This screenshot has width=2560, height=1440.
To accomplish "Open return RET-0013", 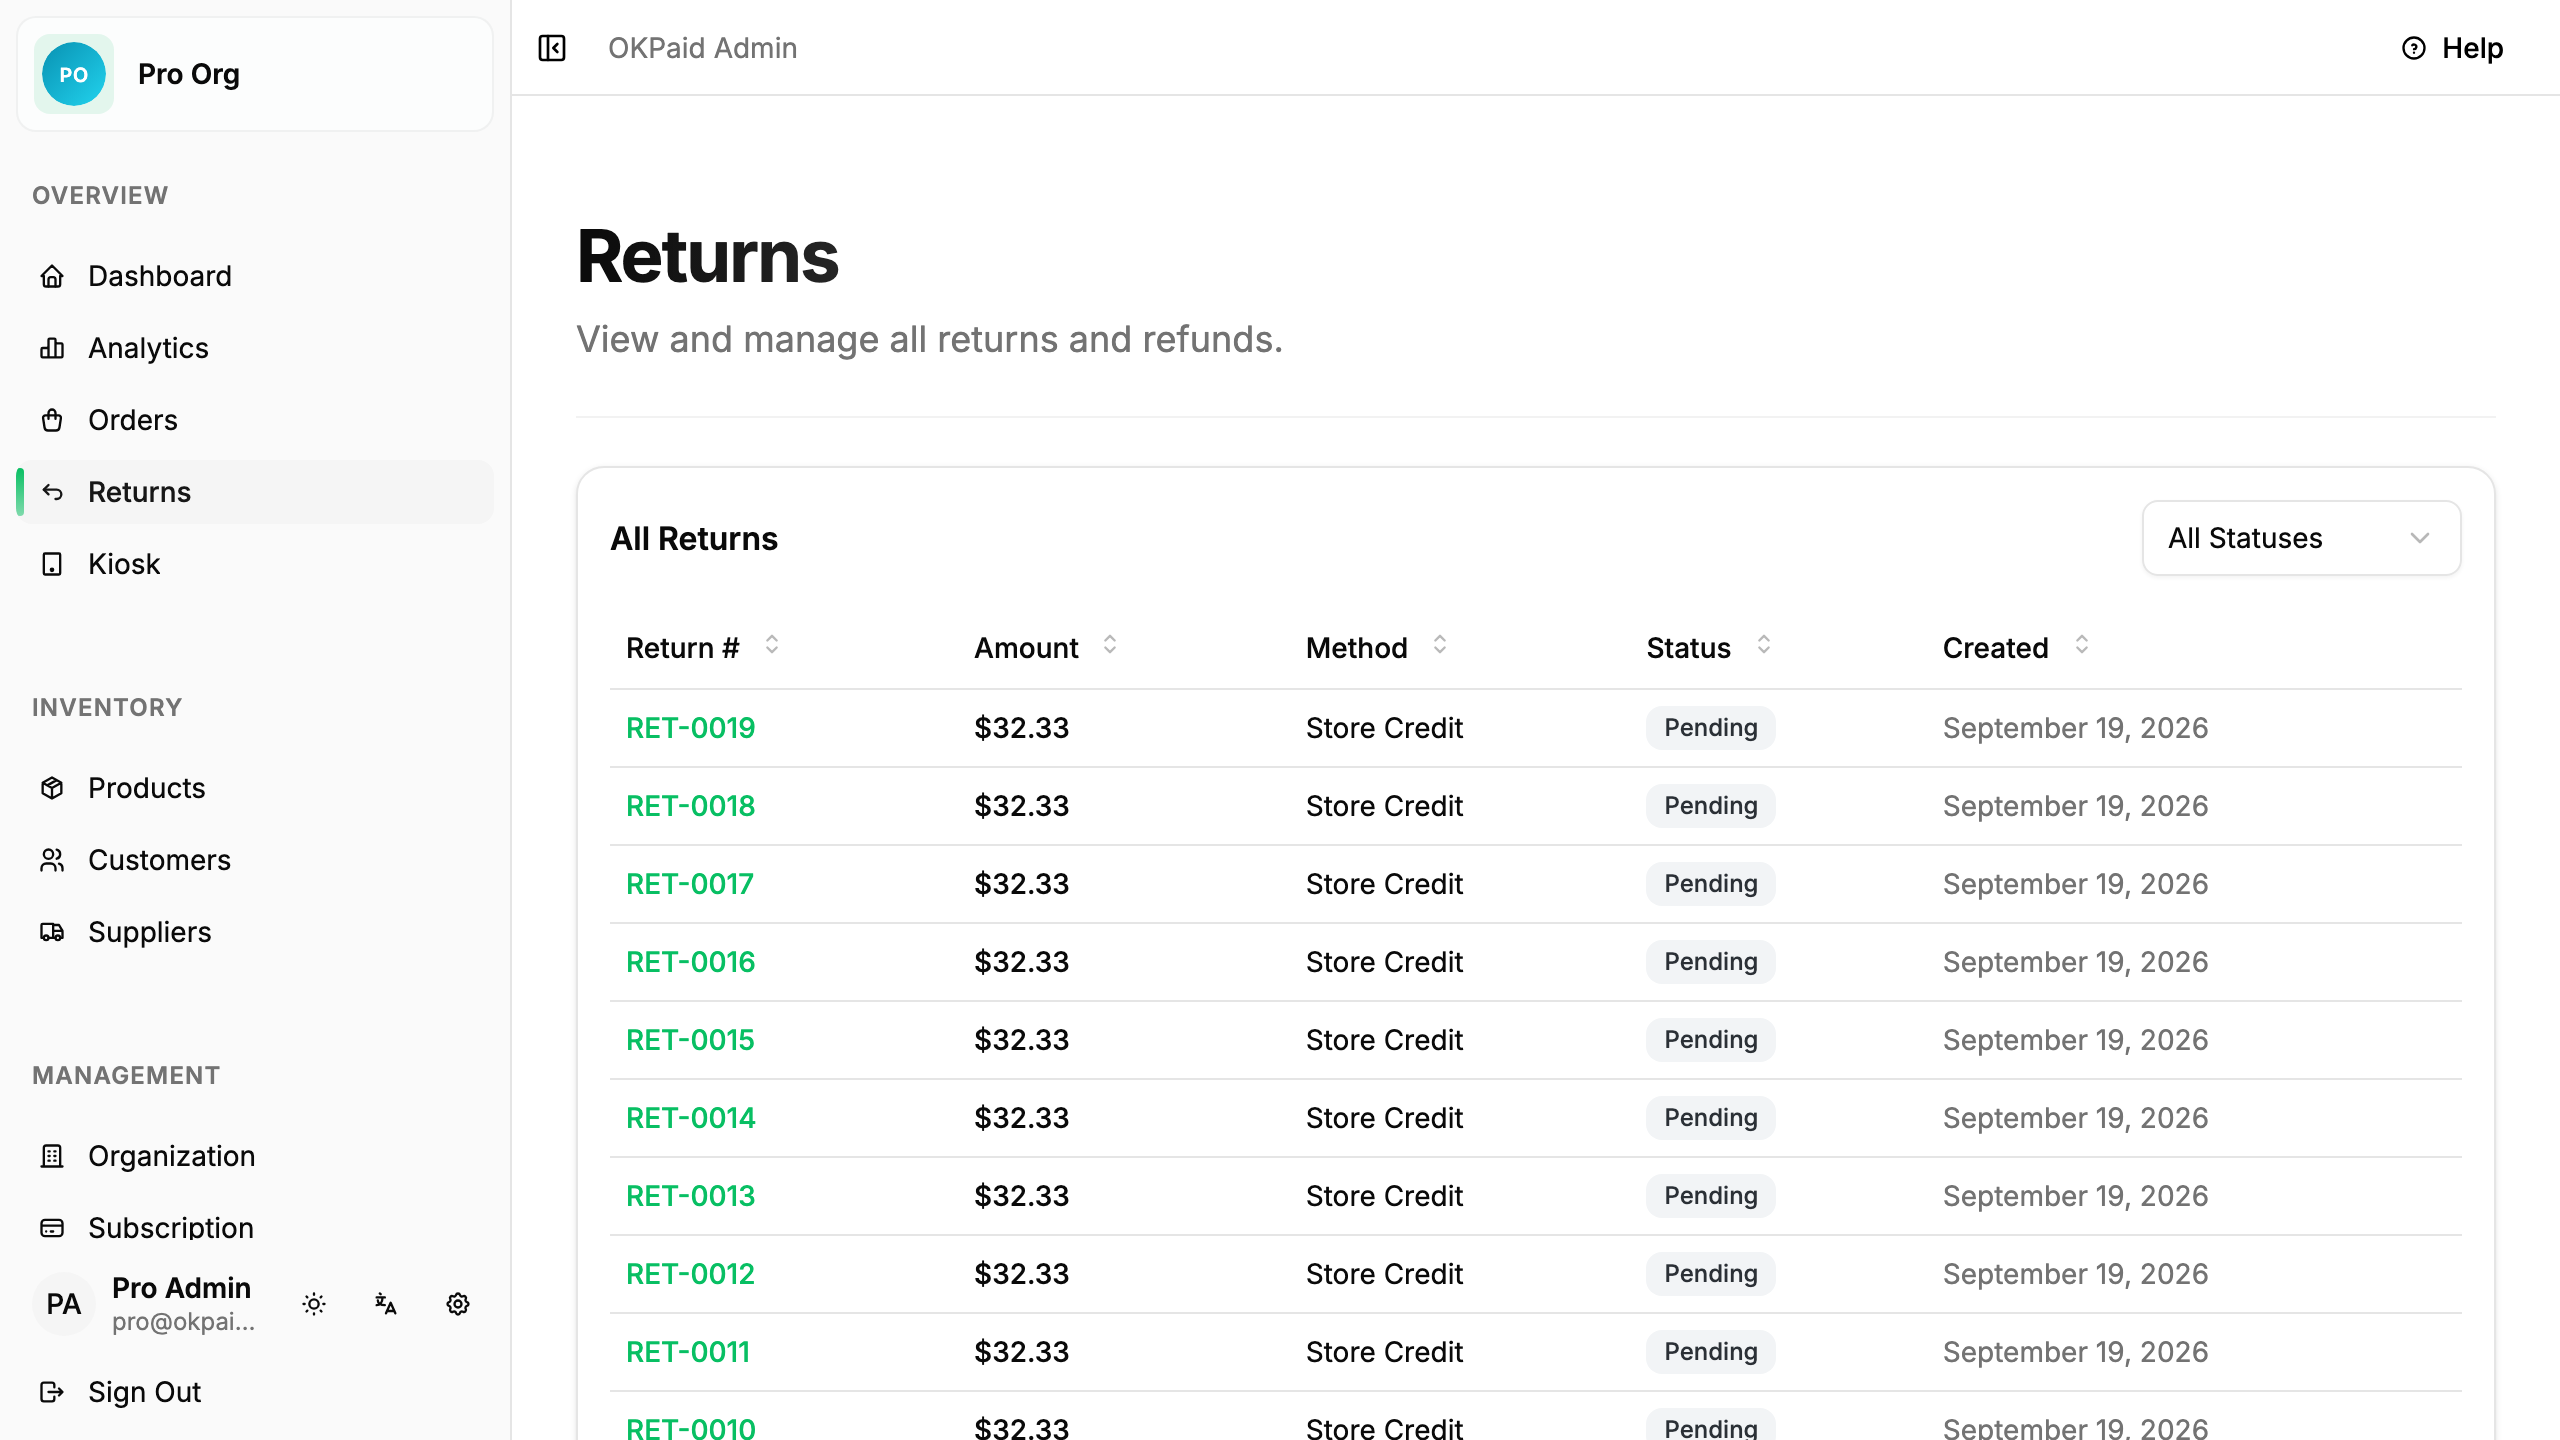I will point(690,1196).
